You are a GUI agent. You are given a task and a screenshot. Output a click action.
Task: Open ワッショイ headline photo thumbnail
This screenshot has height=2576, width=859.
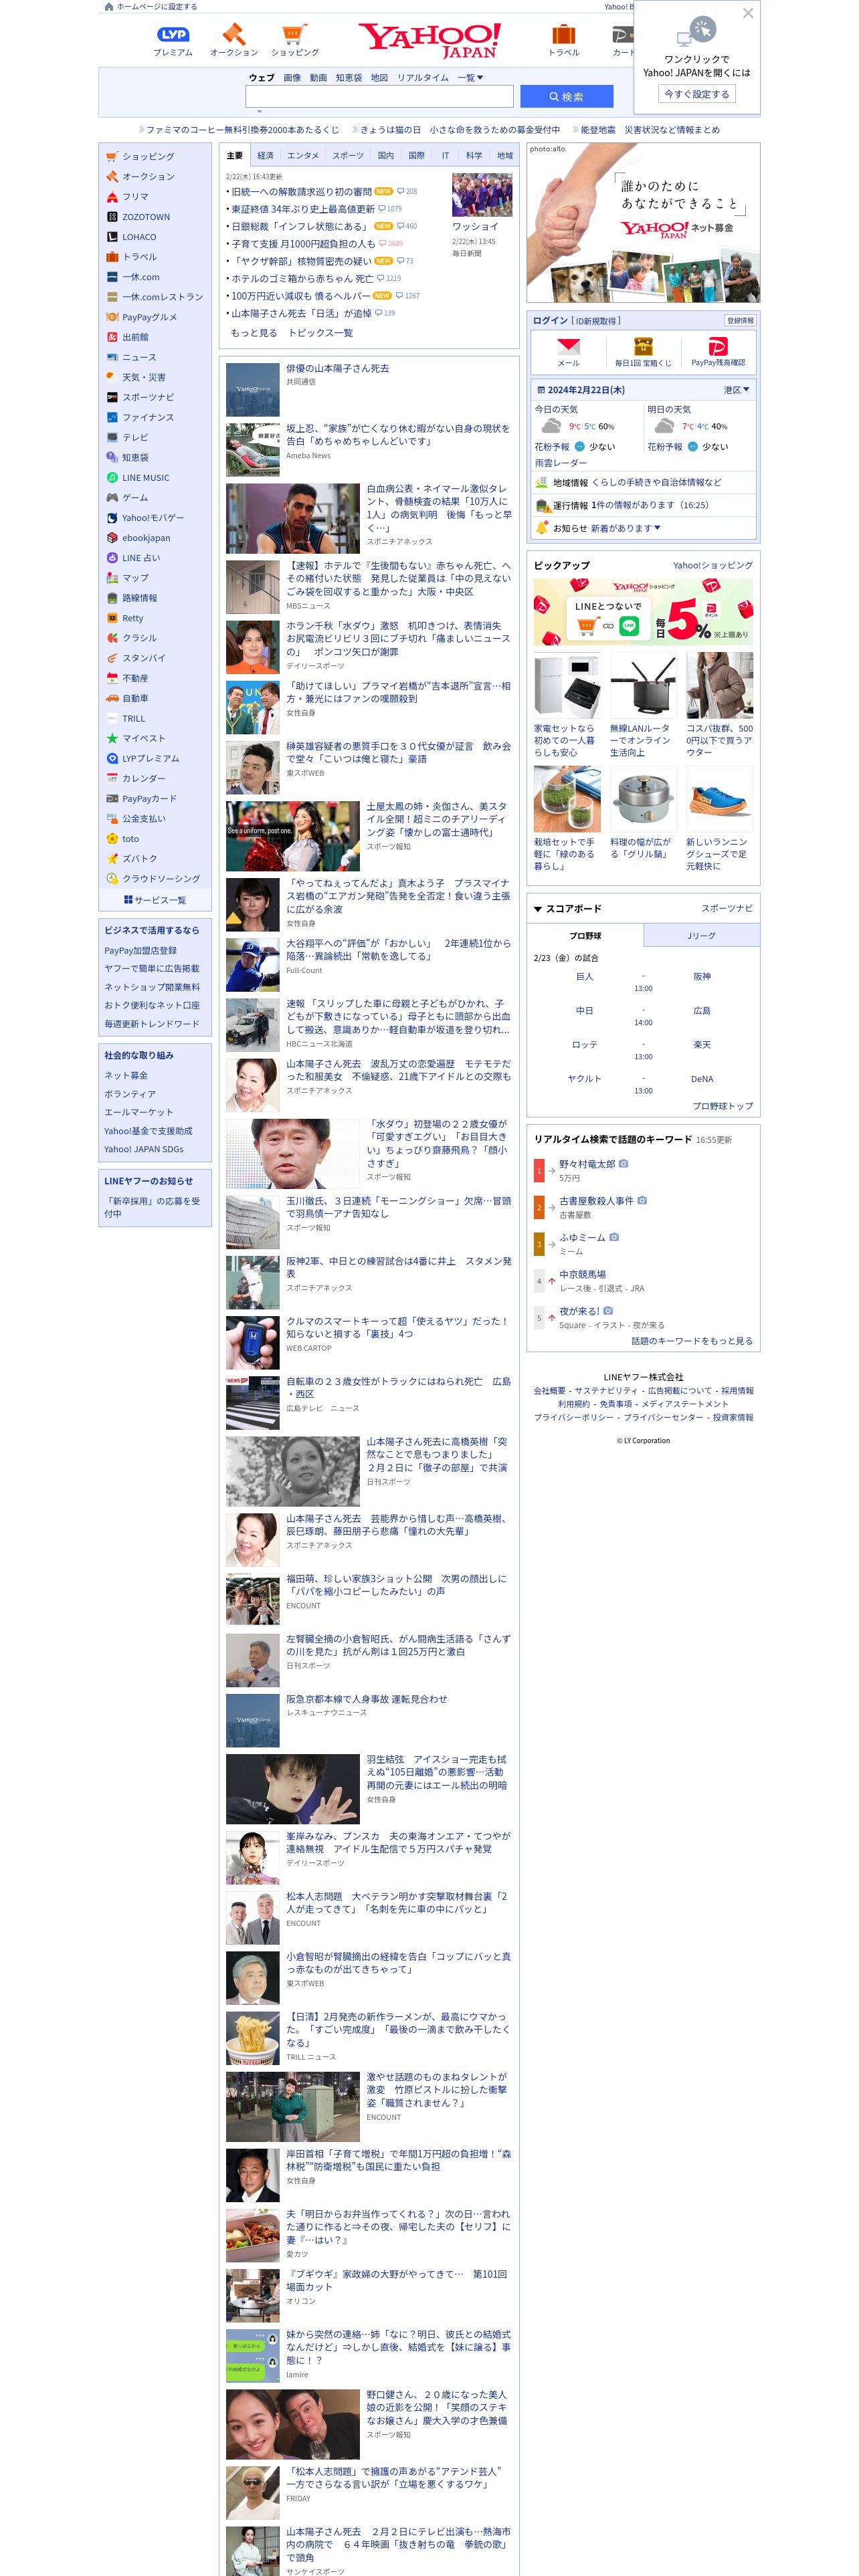482,195
